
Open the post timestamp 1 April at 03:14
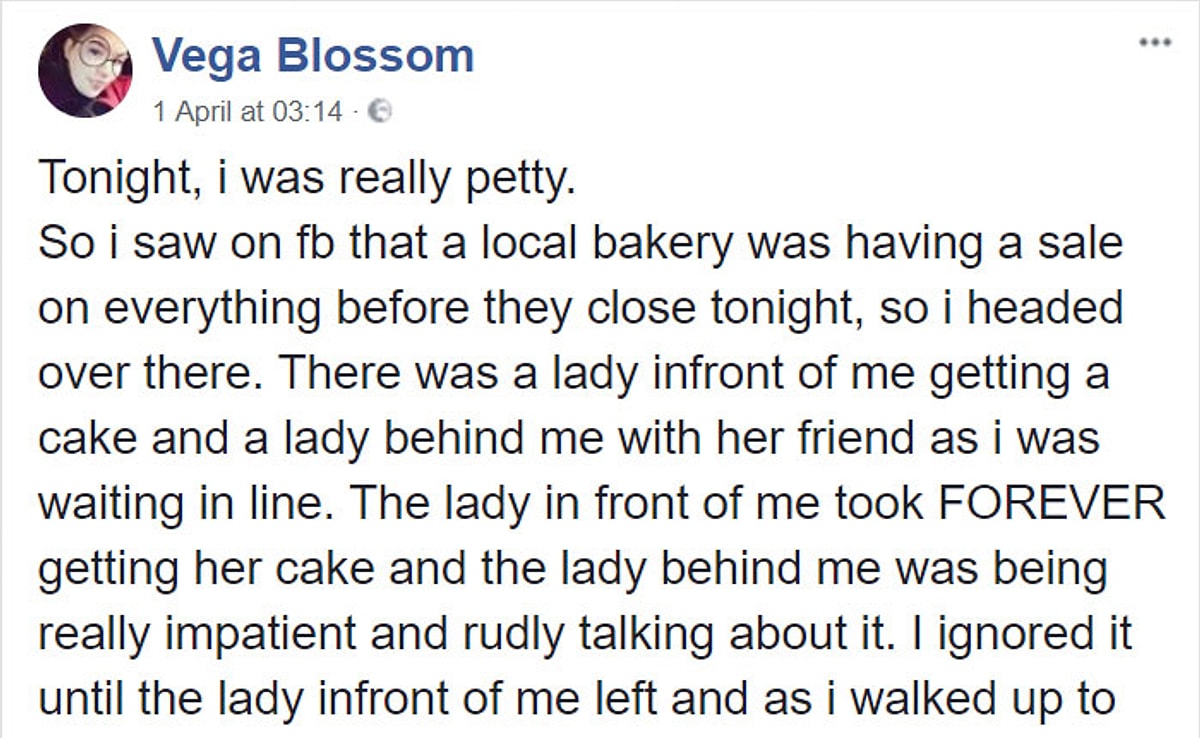point(247,111)
